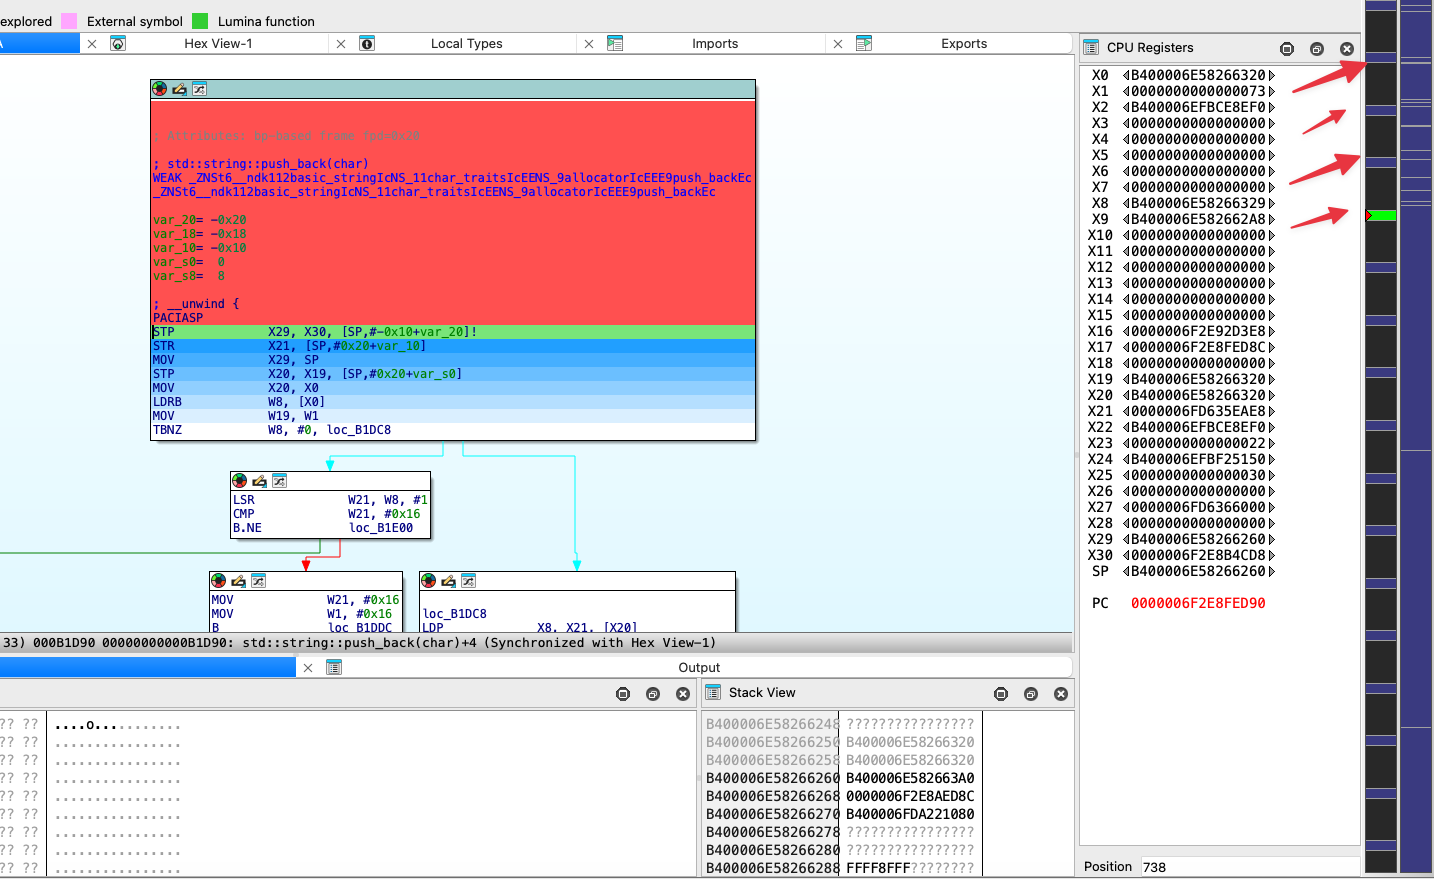1434x879 pixels.
Task: Select stack value B400006FDA221080
Action: [x=910, y=814]
